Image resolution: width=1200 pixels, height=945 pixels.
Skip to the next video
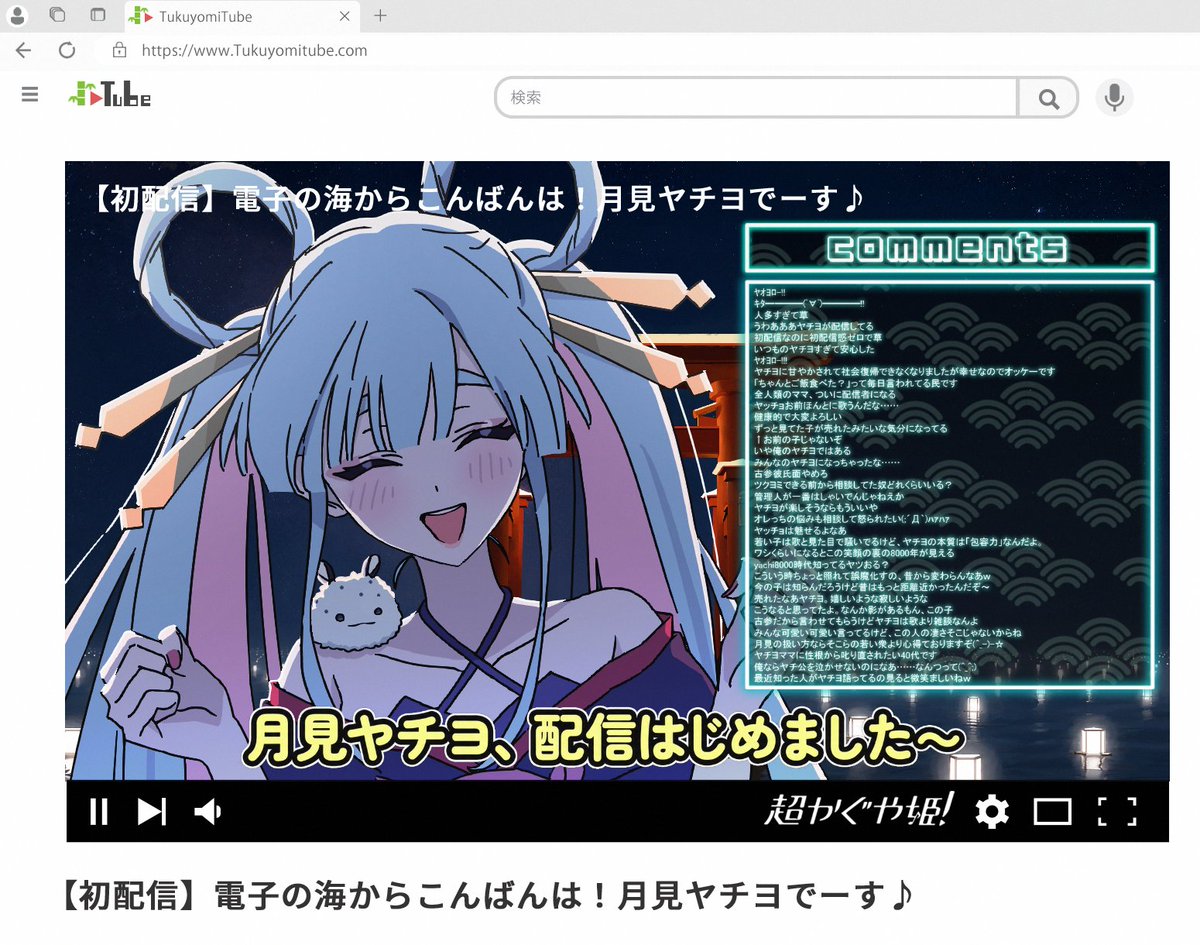point(152,811)
